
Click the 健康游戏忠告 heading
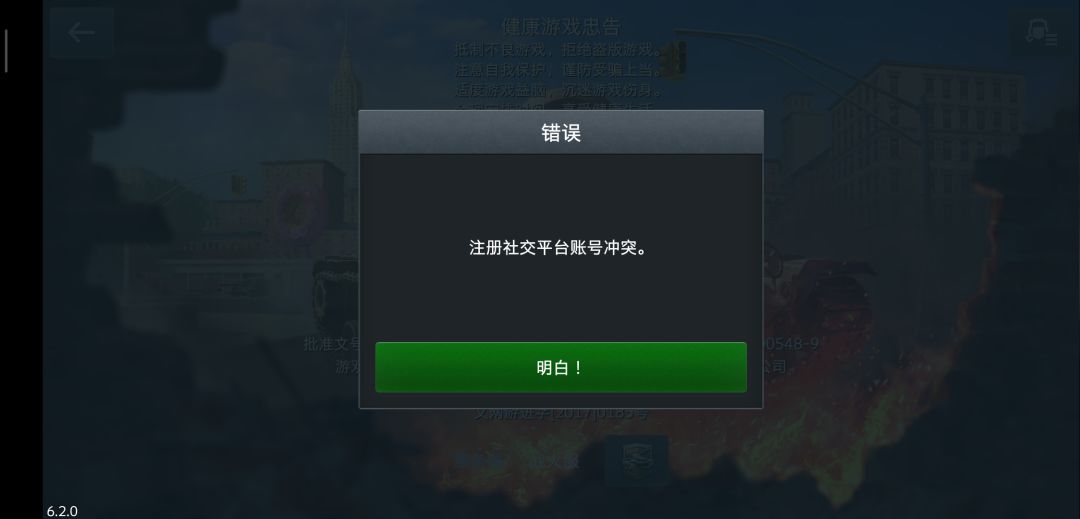pyautogui.click(x=561, y=27)
